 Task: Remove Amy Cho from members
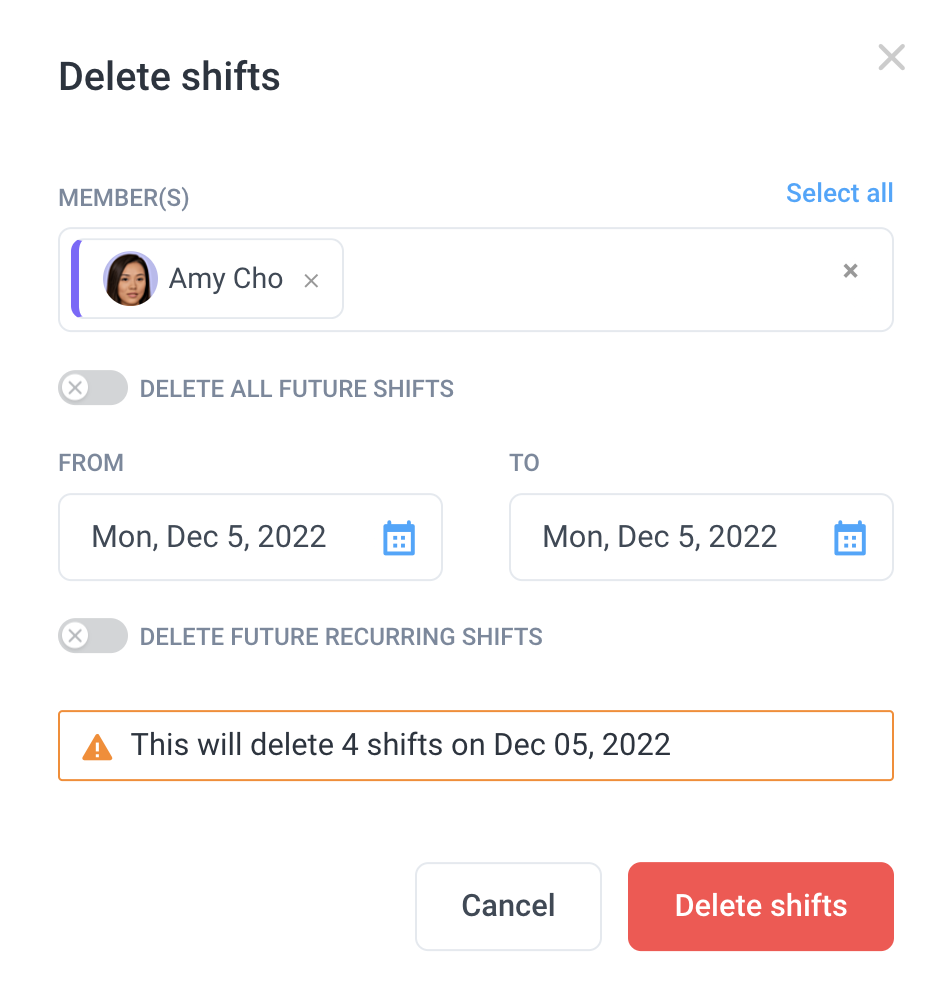[311, 280]
